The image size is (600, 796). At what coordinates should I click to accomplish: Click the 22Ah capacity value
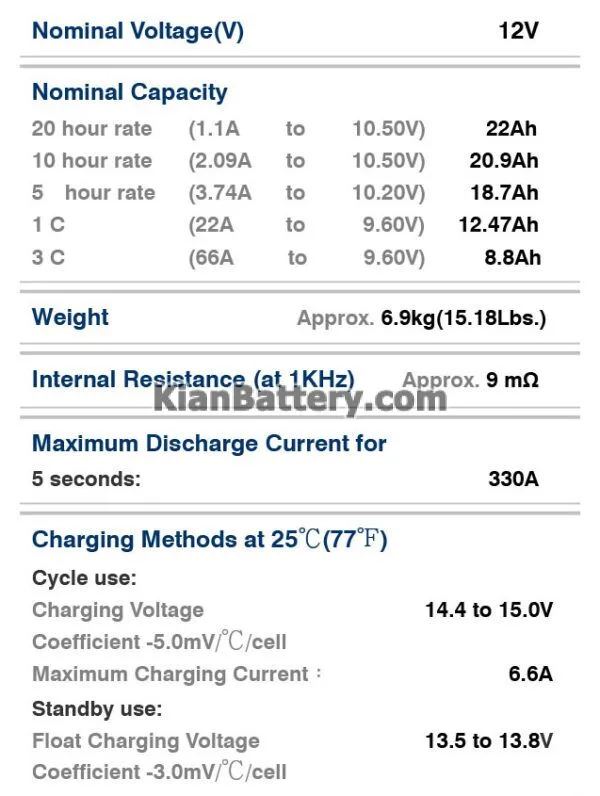point(511,128)
